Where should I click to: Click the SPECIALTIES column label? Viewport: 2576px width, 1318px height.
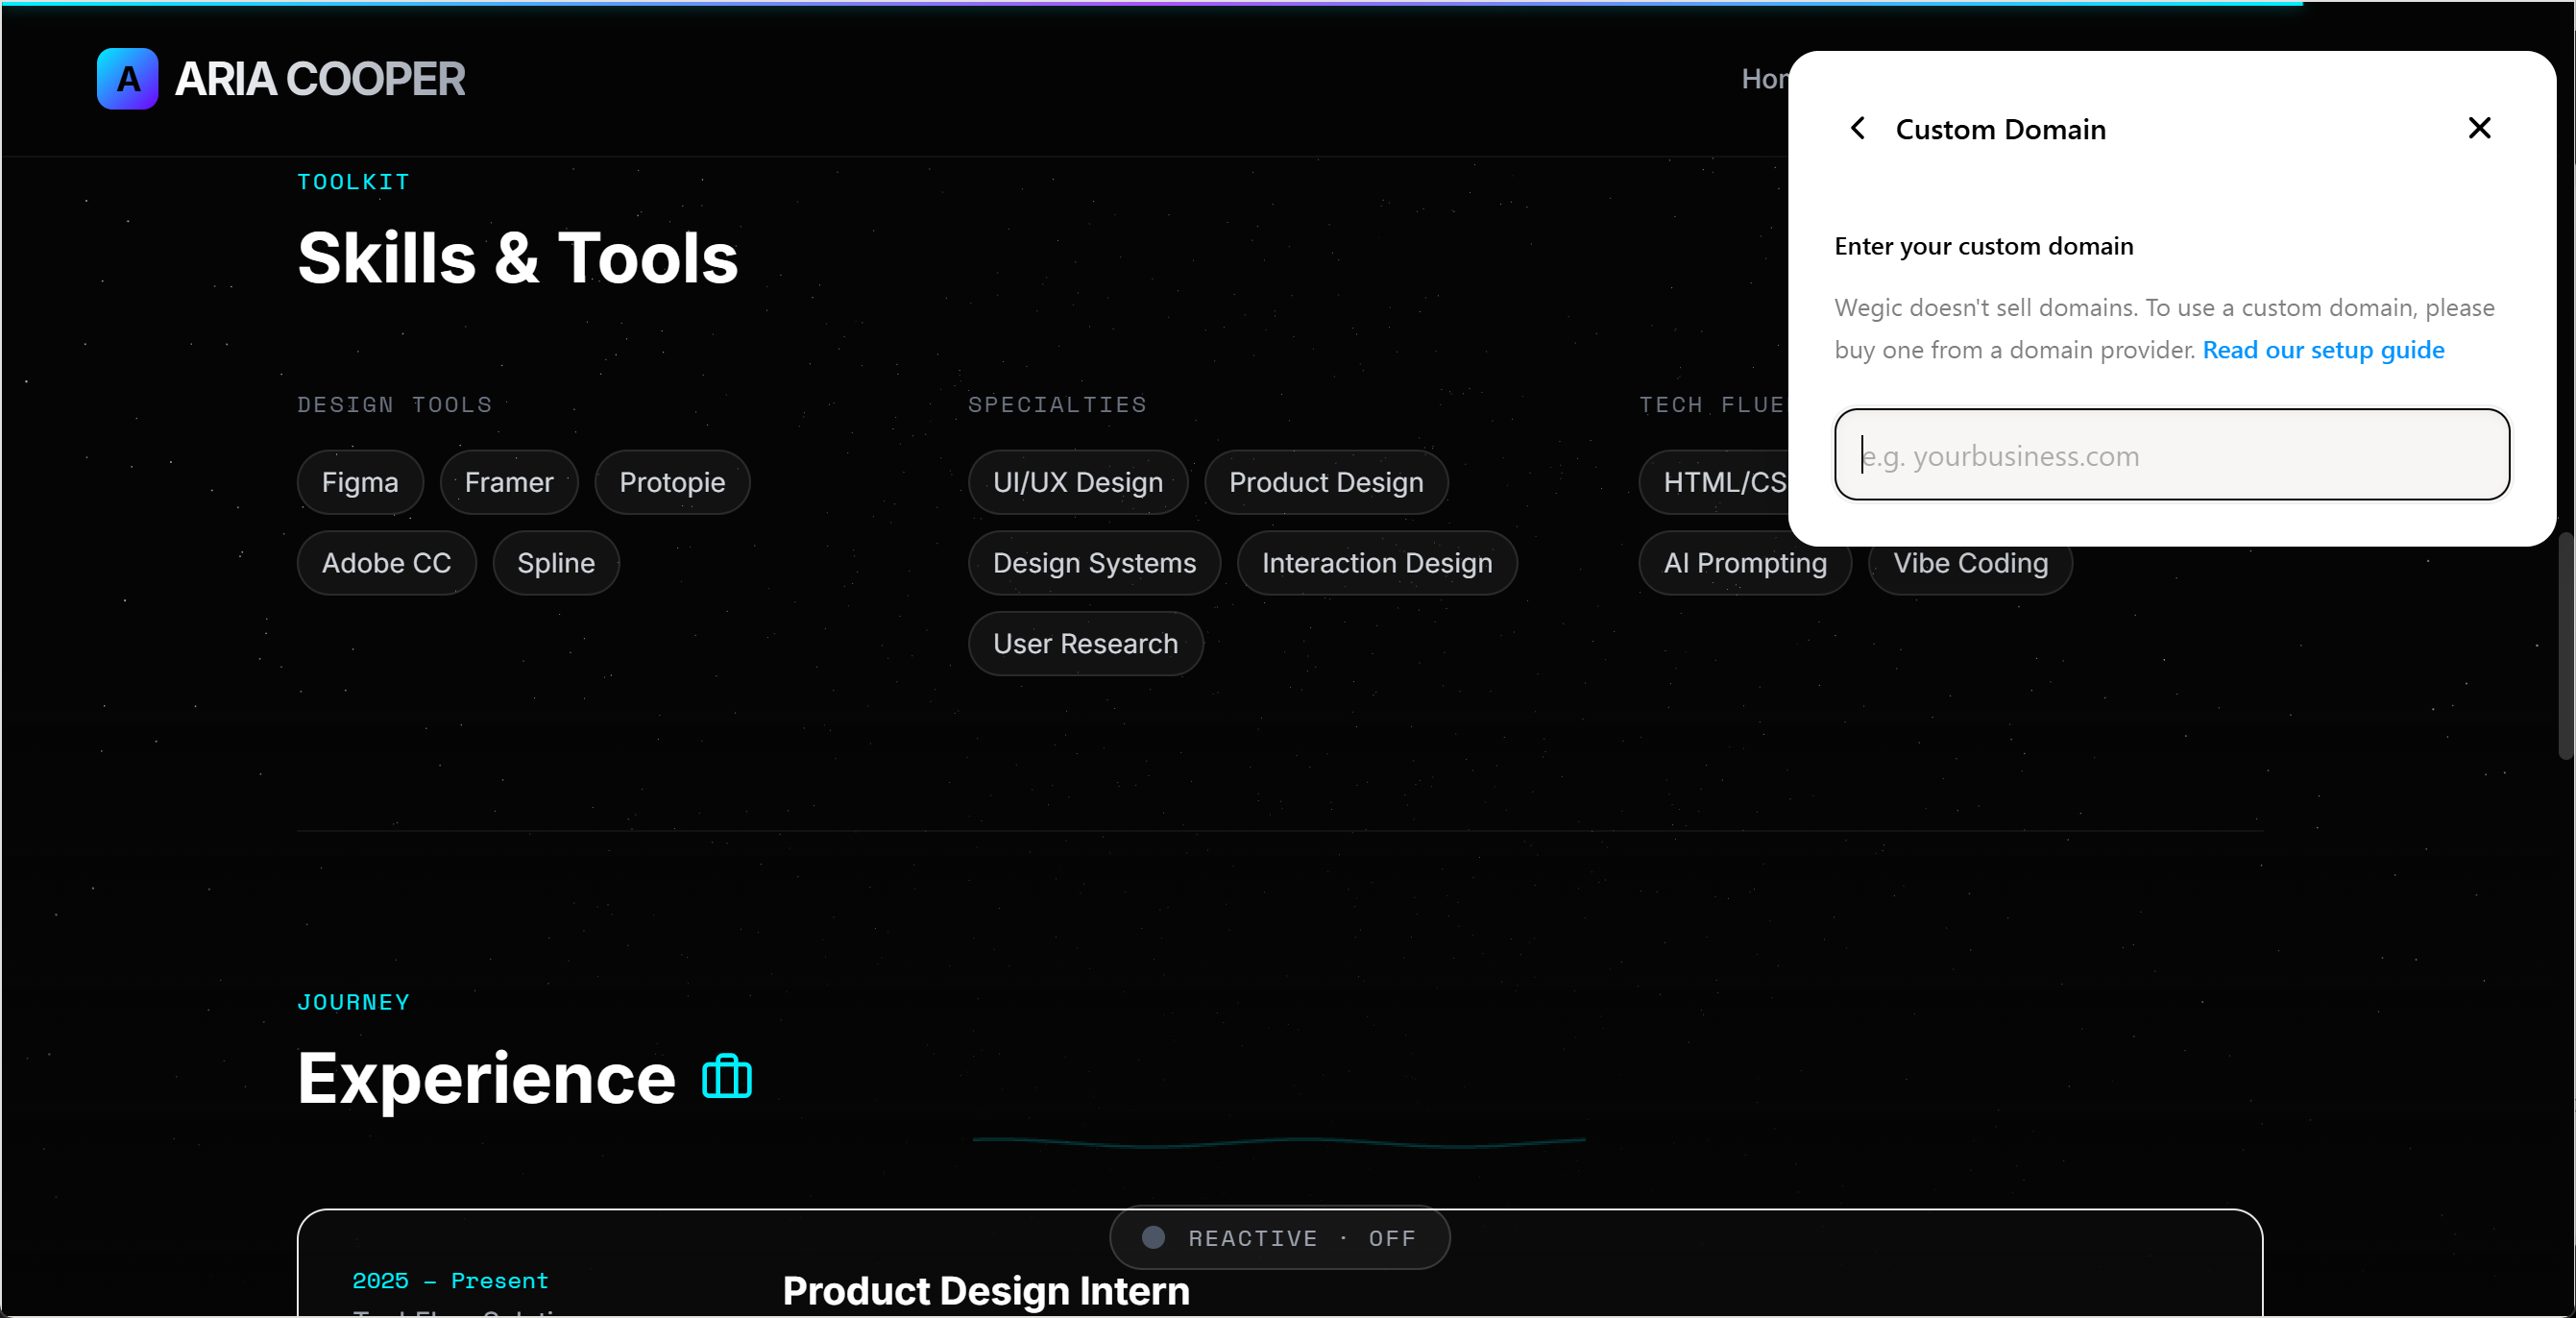1057,405
